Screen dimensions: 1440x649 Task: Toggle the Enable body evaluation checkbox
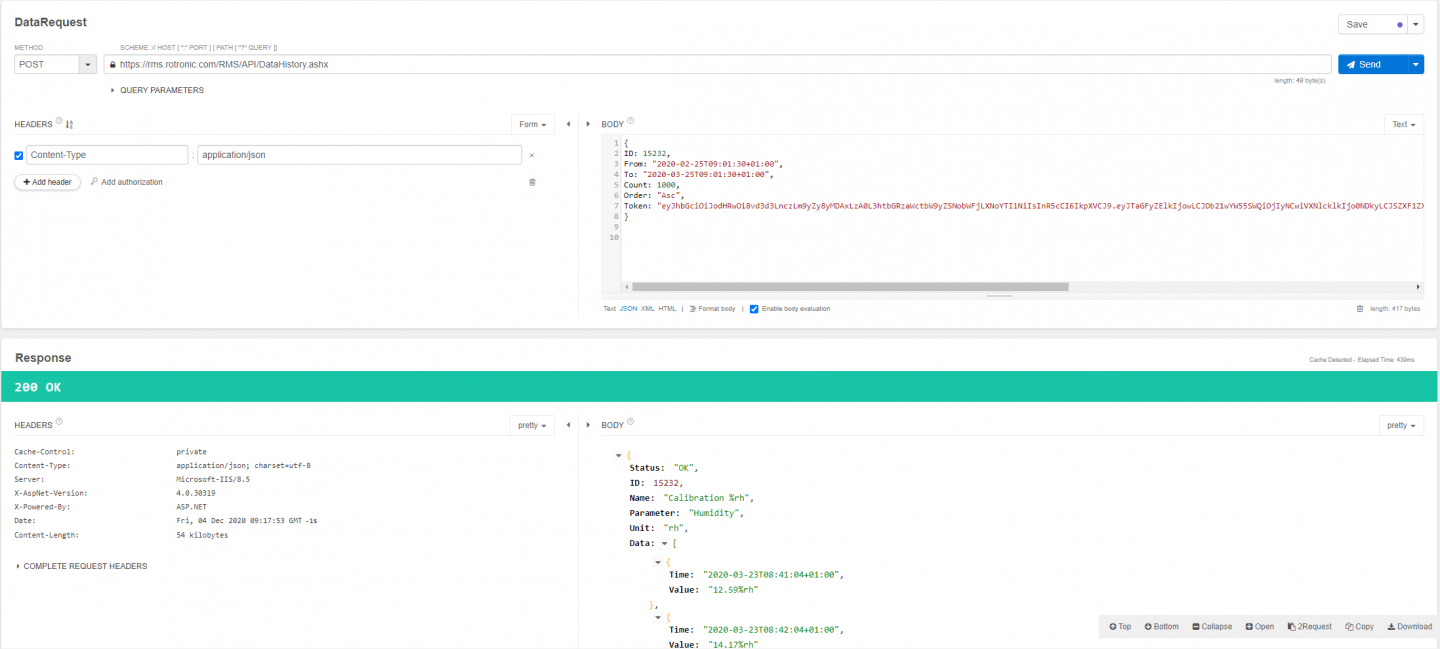click(754, 308)
